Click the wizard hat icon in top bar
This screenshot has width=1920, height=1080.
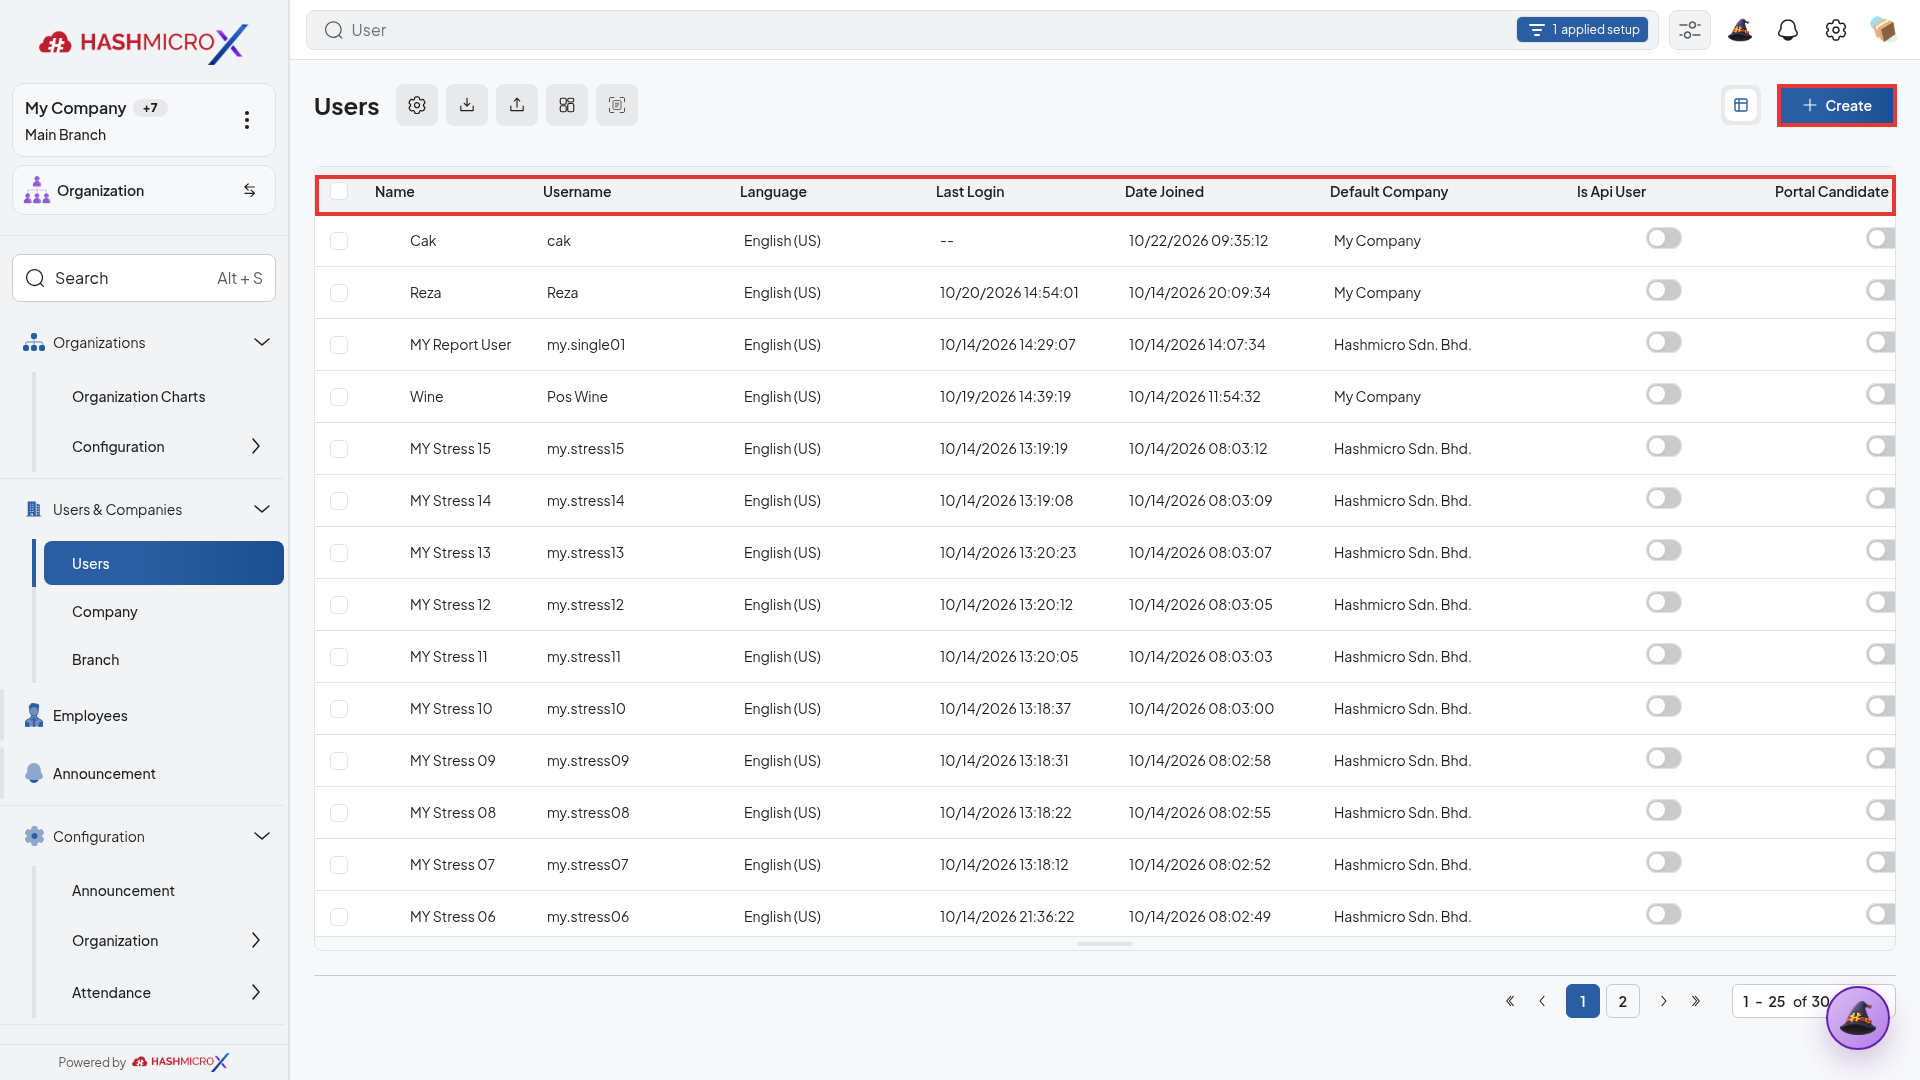pyautogui.click(x=1740, y=30)
